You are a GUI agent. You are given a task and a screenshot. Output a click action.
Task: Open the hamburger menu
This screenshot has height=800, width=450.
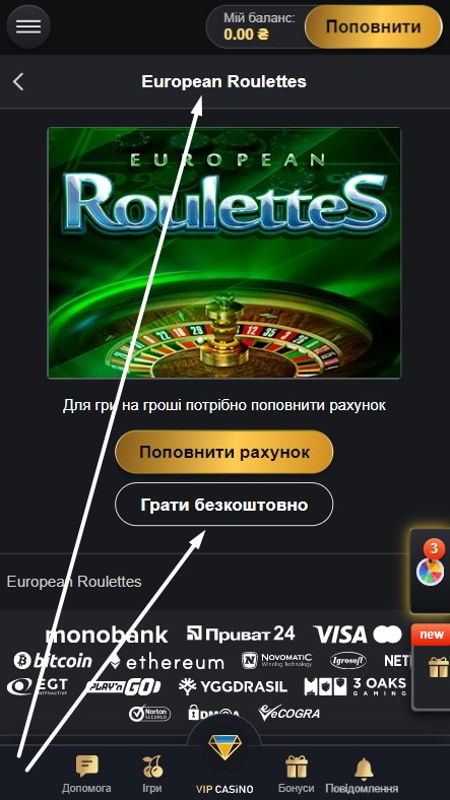click(x=28, y=27)
